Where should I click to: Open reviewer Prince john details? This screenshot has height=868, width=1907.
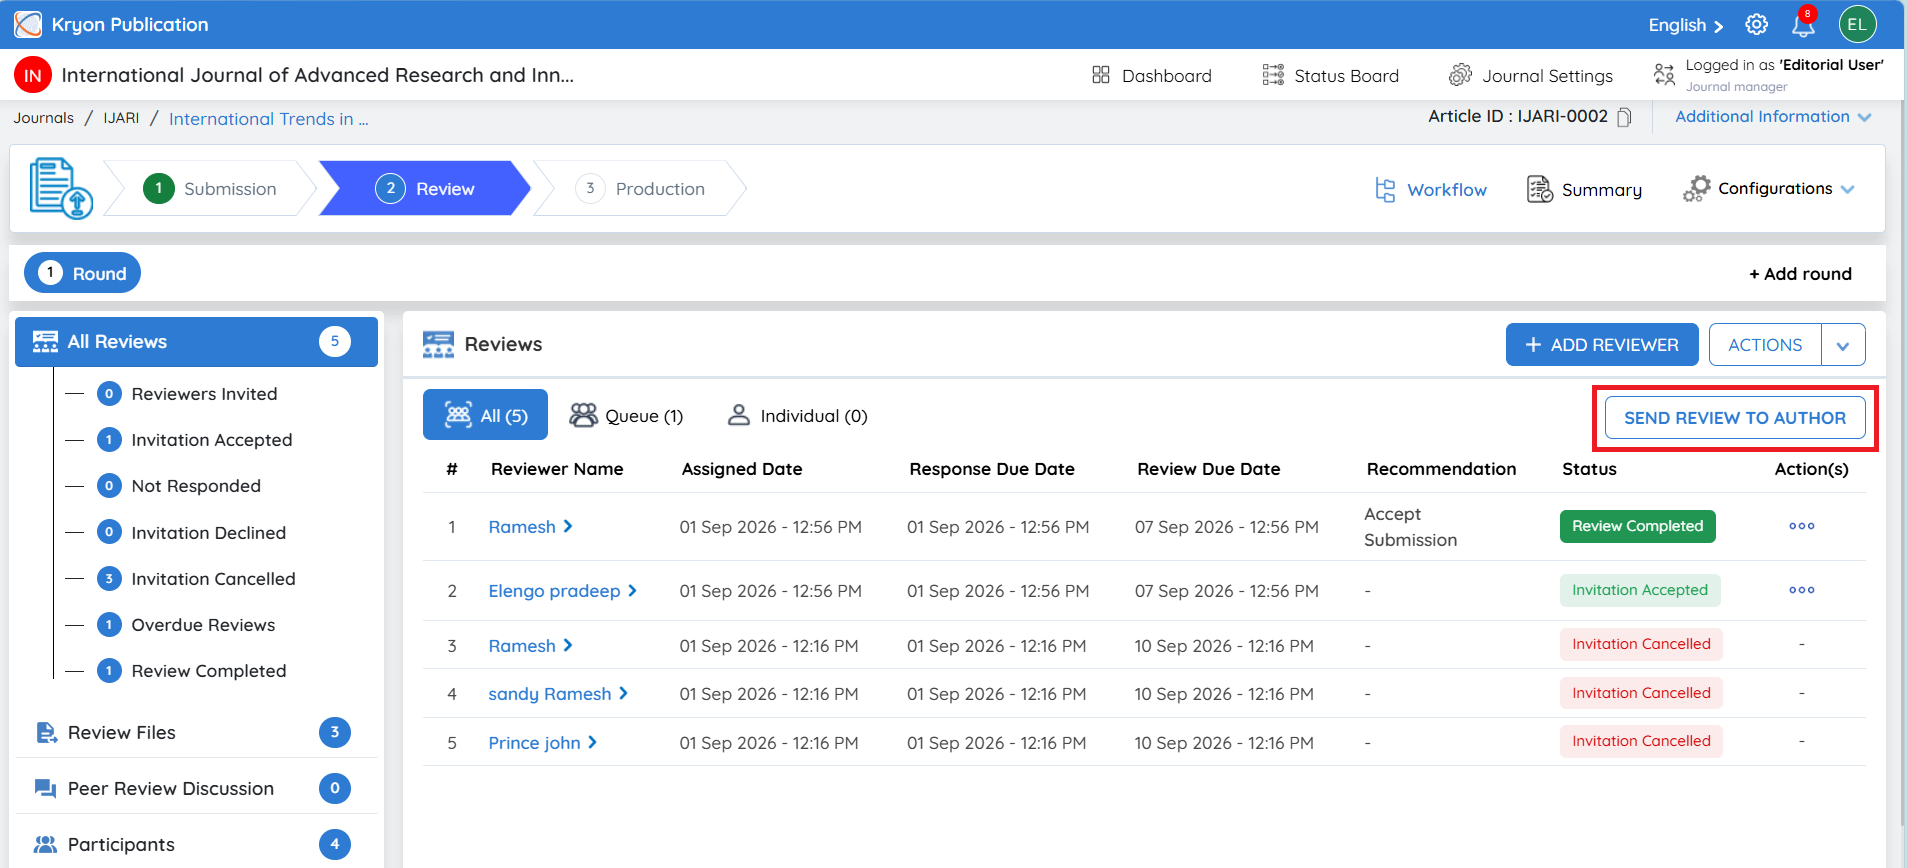pos(542,743)
